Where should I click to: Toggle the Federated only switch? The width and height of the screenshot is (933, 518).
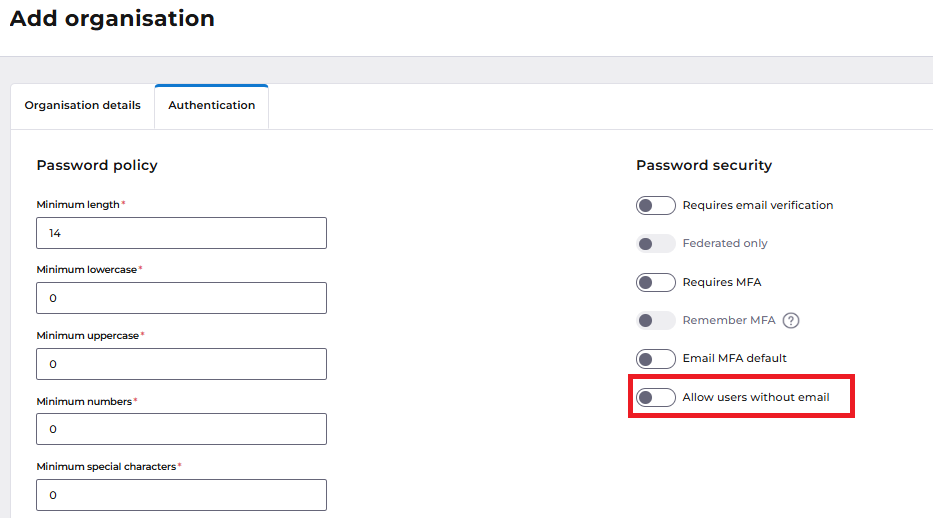pos(656,244)
